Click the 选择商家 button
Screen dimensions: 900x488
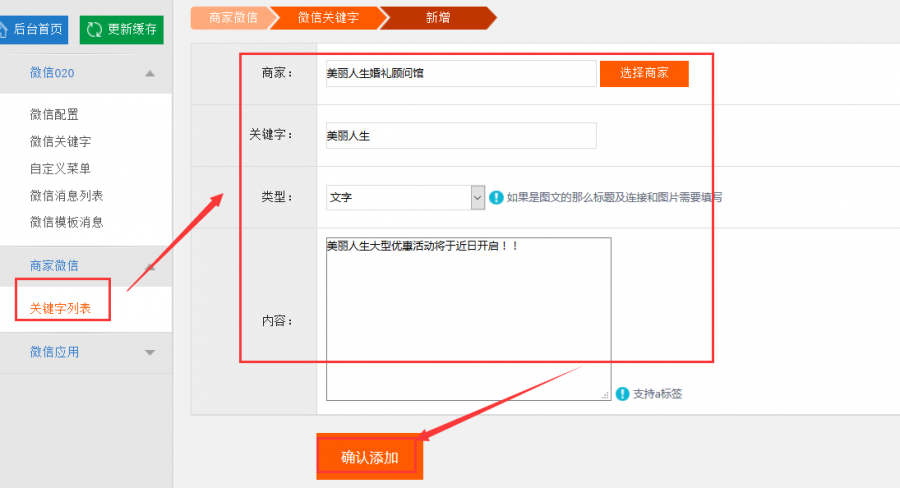tap(644, 73)
